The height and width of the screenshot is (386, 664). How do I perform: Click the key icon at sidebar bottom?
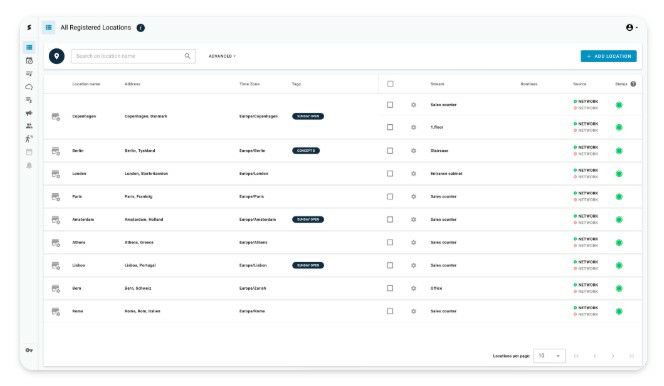[29, 350]
